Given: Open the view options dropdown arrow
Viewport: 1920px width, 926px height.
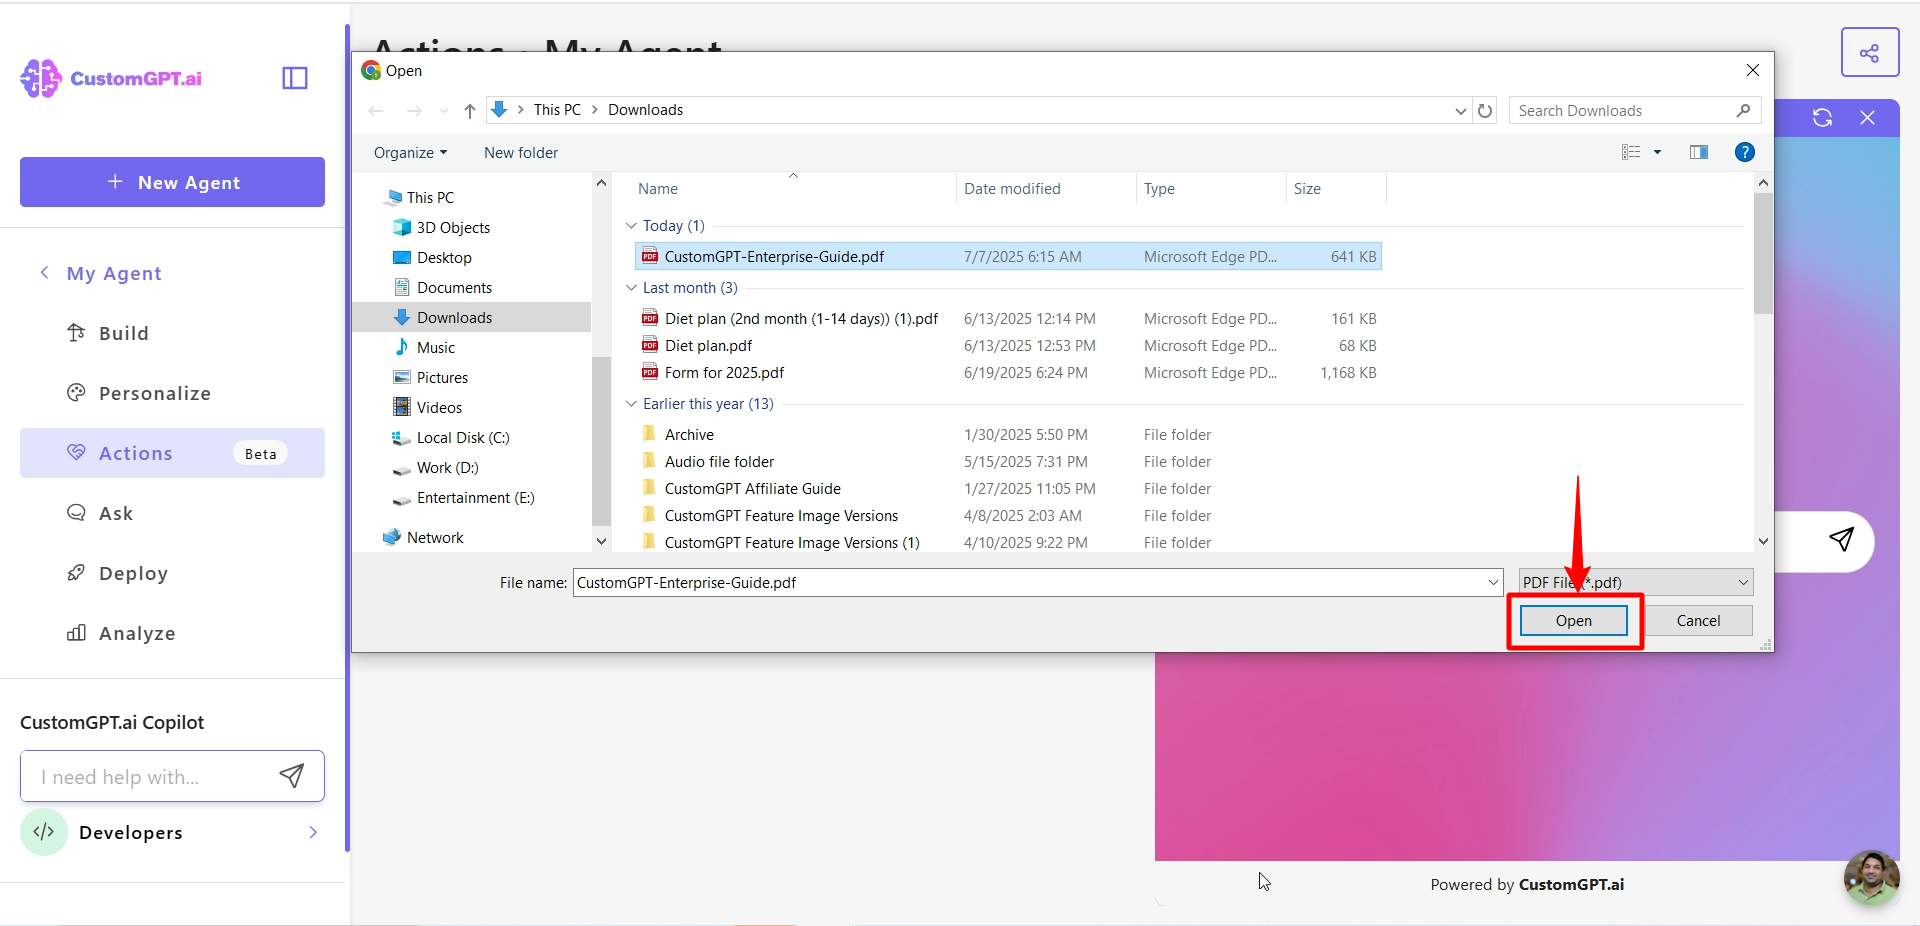Looking at the screenshot, I should tap(1657, 152).
